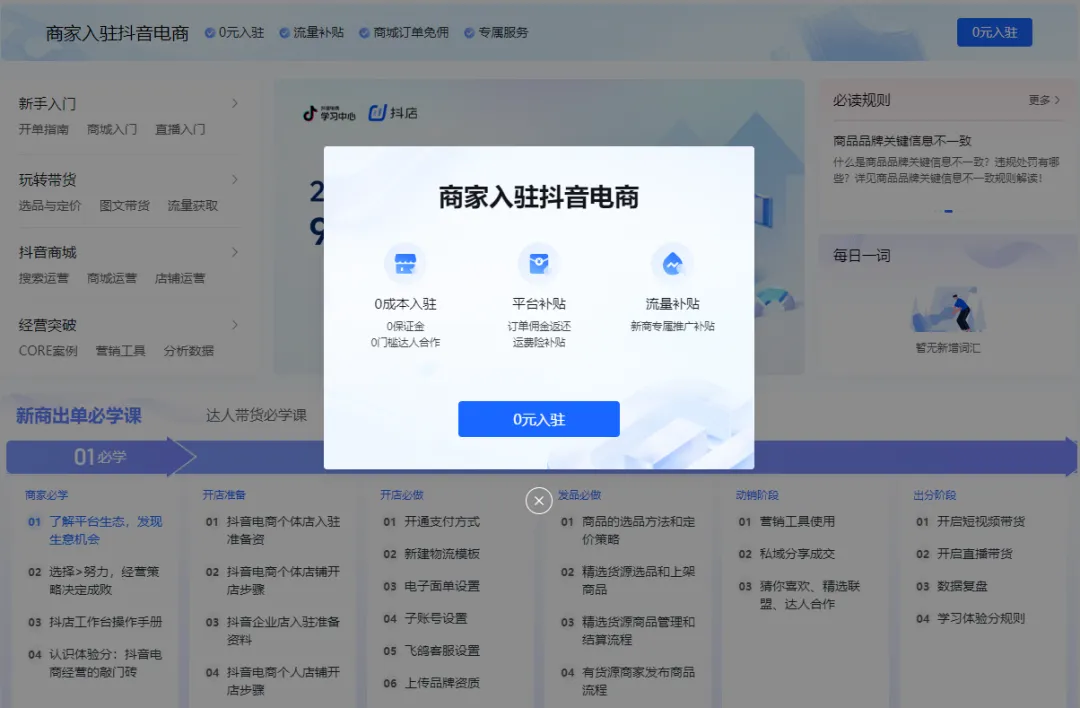This screenshot has width=1080, height=708.
Task: Click the 开店准备 column heading
Action: (x=224, y=495)
